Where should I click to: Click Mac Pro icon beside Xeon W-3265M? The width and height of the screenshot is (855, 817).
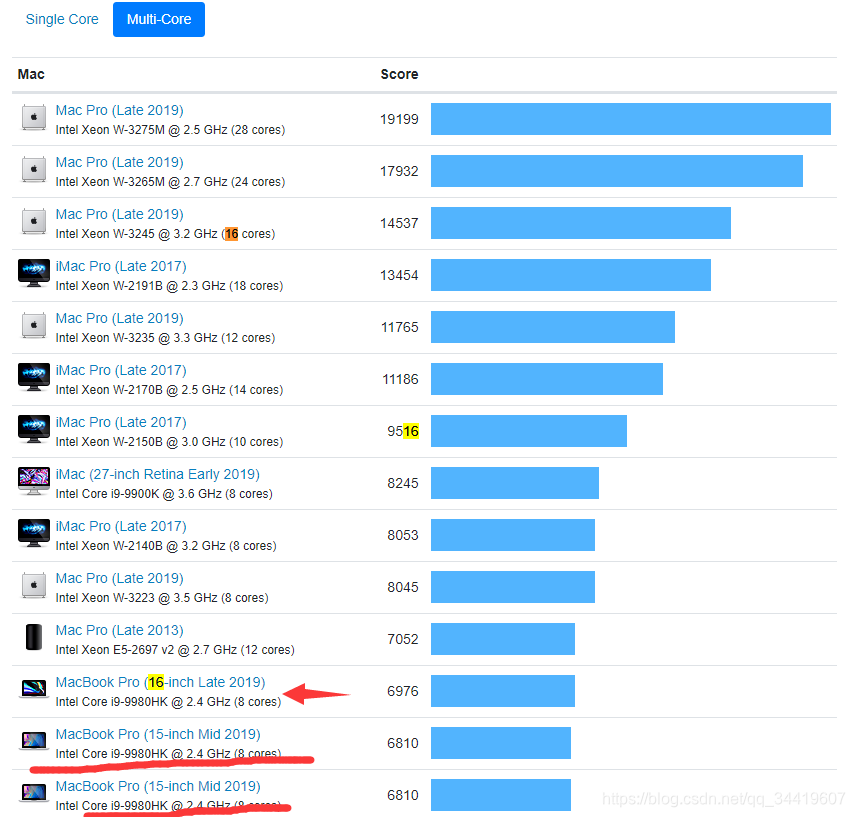tap(34, 170)
